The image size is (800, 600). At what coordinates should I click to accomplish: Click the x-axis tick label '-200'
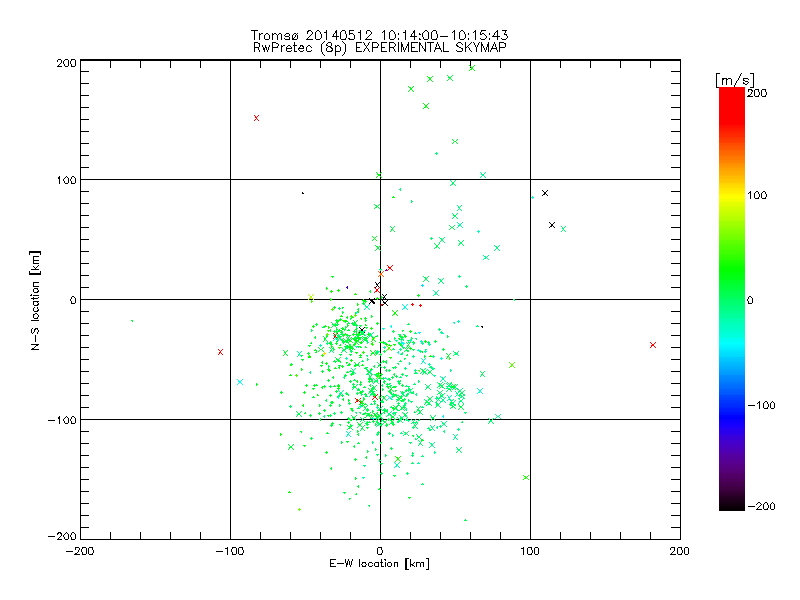[x=80, y=551]
